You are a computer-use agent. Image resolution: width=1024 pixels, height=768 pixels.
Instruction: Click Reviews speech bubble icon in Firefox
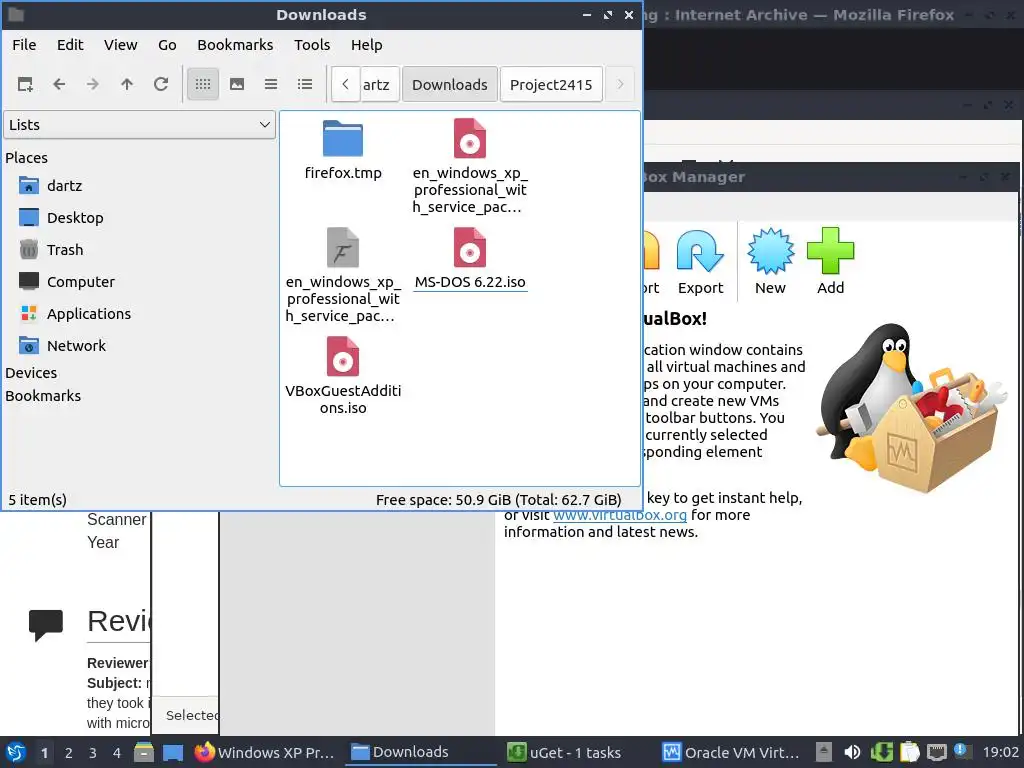click(x=46, y=624)
